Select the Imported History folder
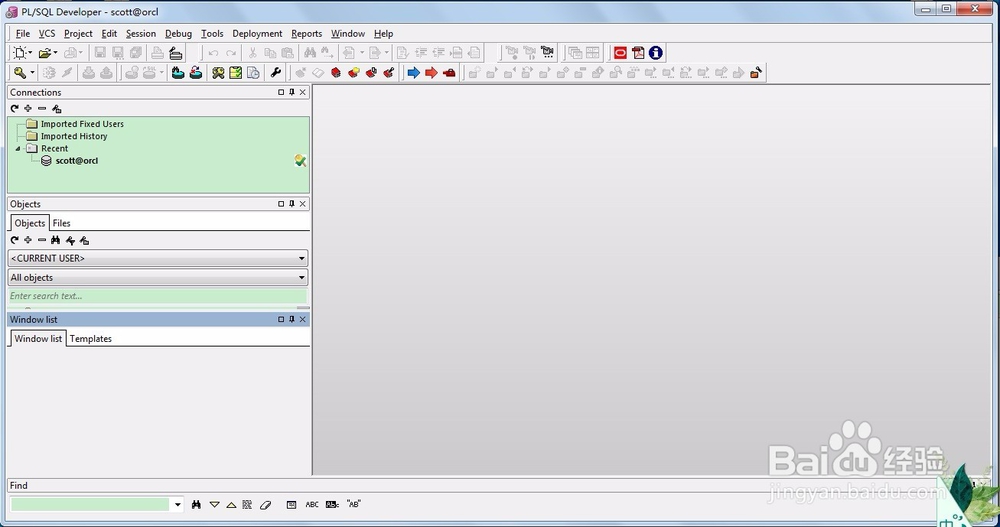Viewport: 1000px width, 527px height. coord(74,137)
